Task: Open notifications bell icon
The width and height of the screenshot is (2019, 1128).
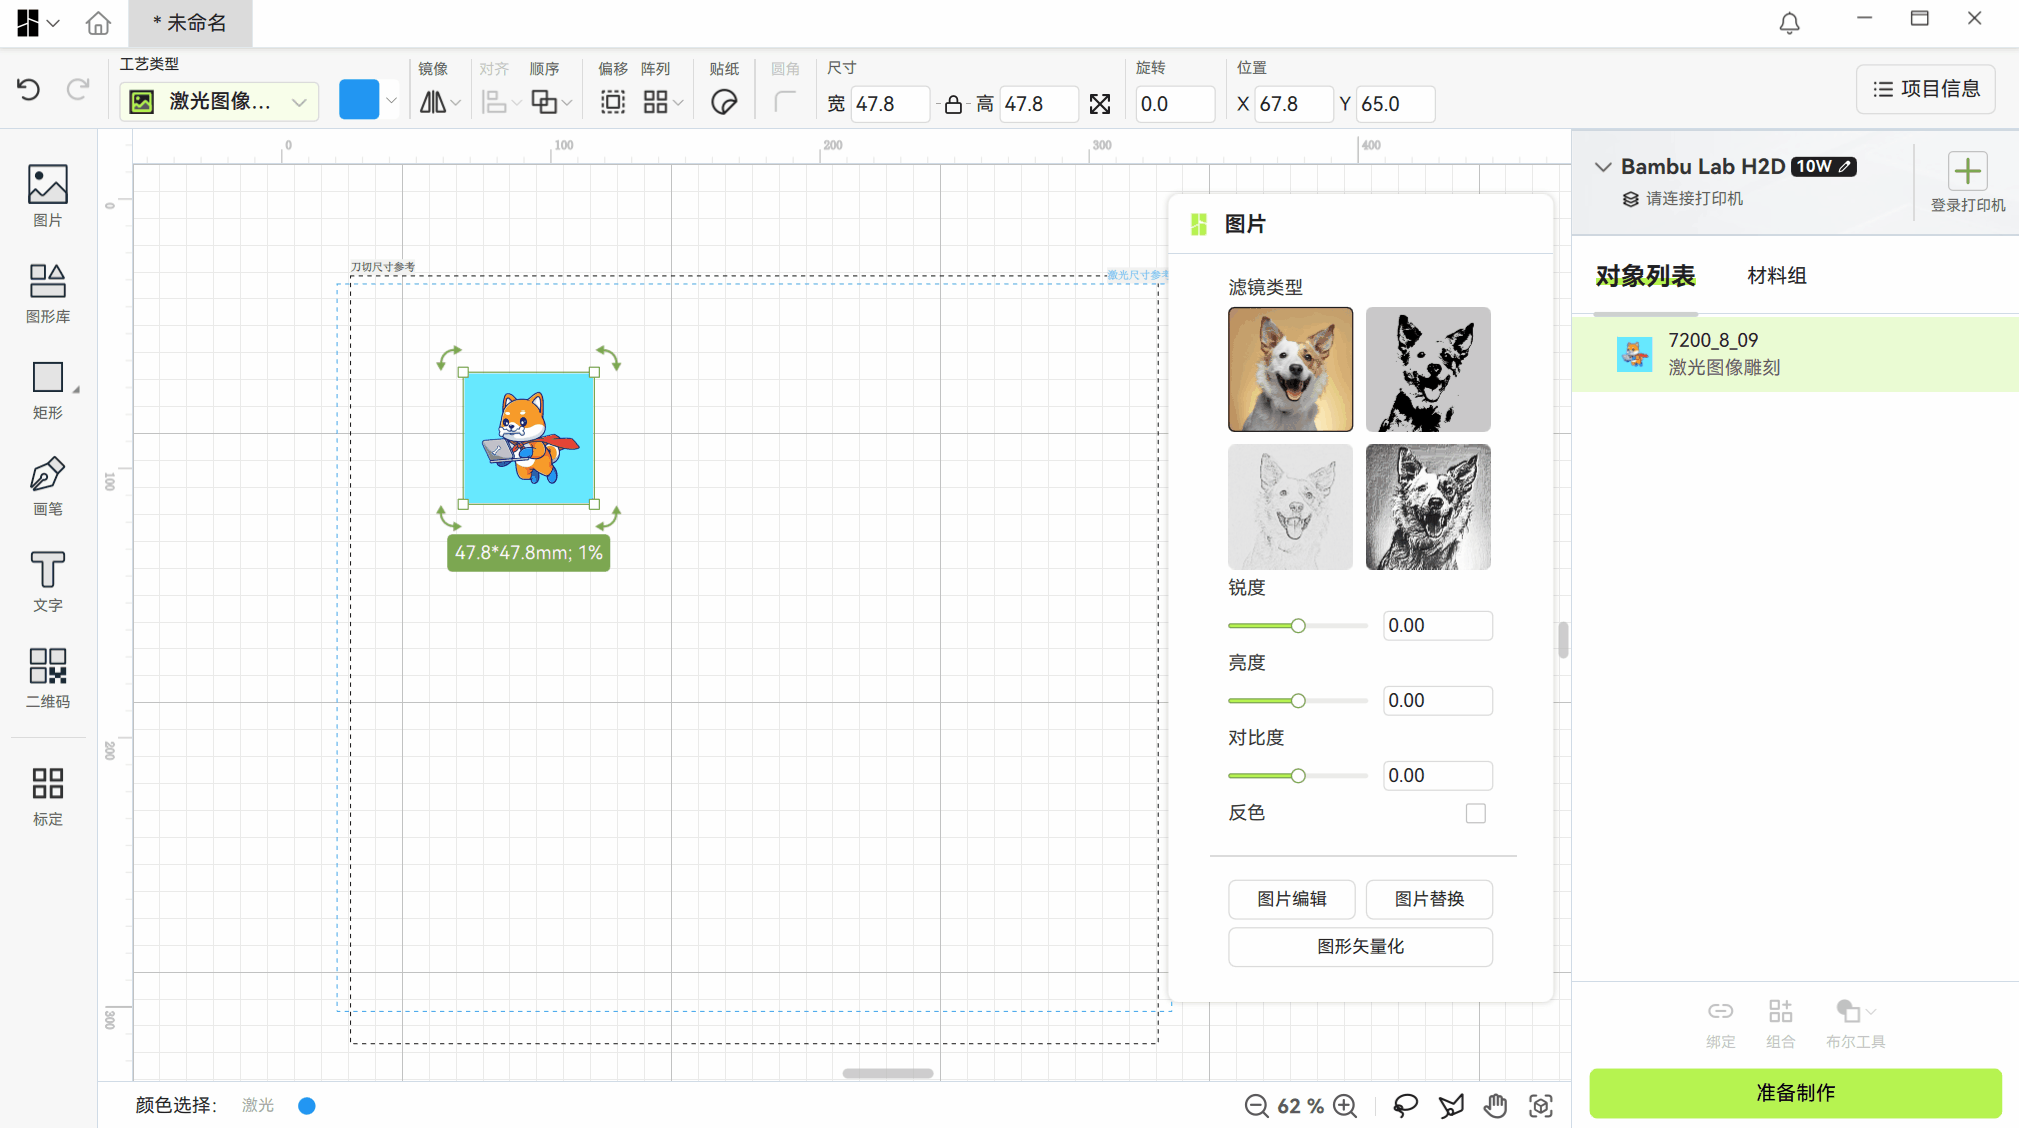Action: point(1789,22)
